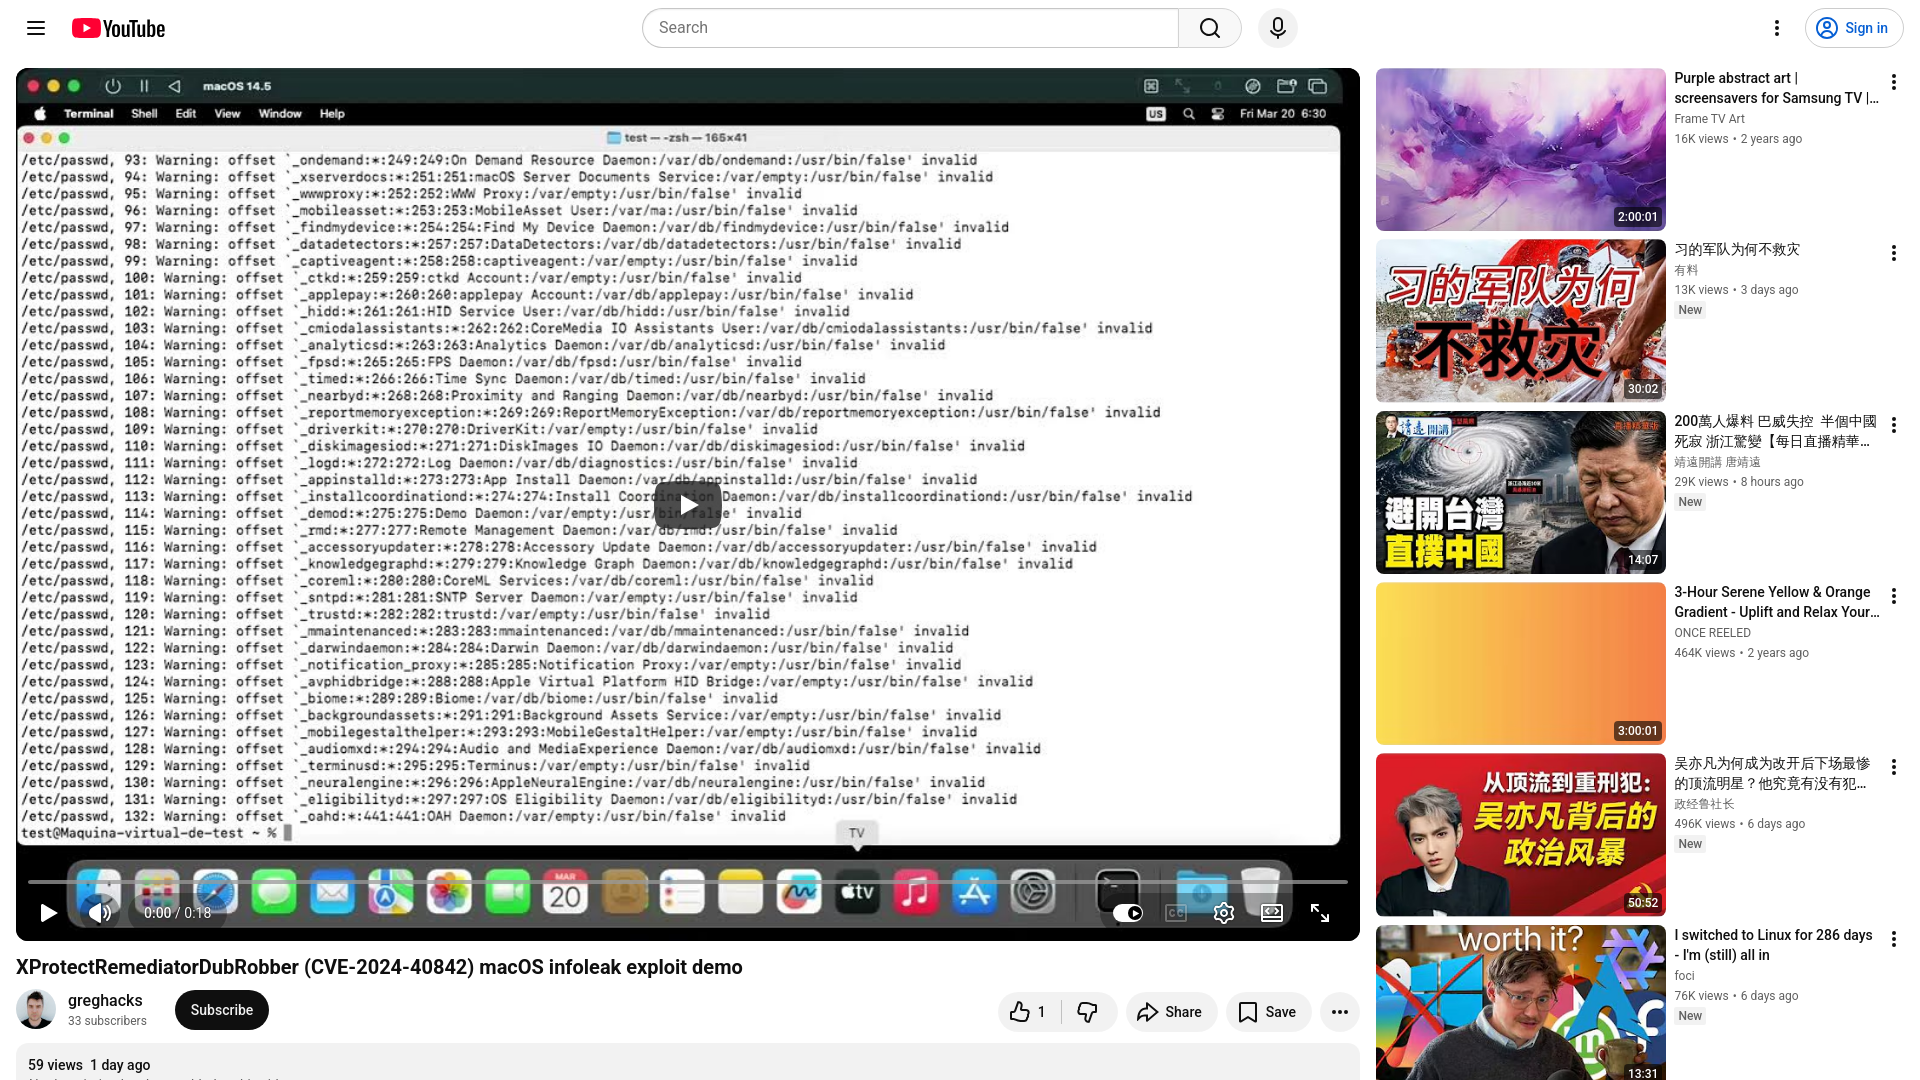Viewport: 1920px width, 1080px height.
Task: Click Apple TV icon in the video's dock
Action: coord(857,892)
